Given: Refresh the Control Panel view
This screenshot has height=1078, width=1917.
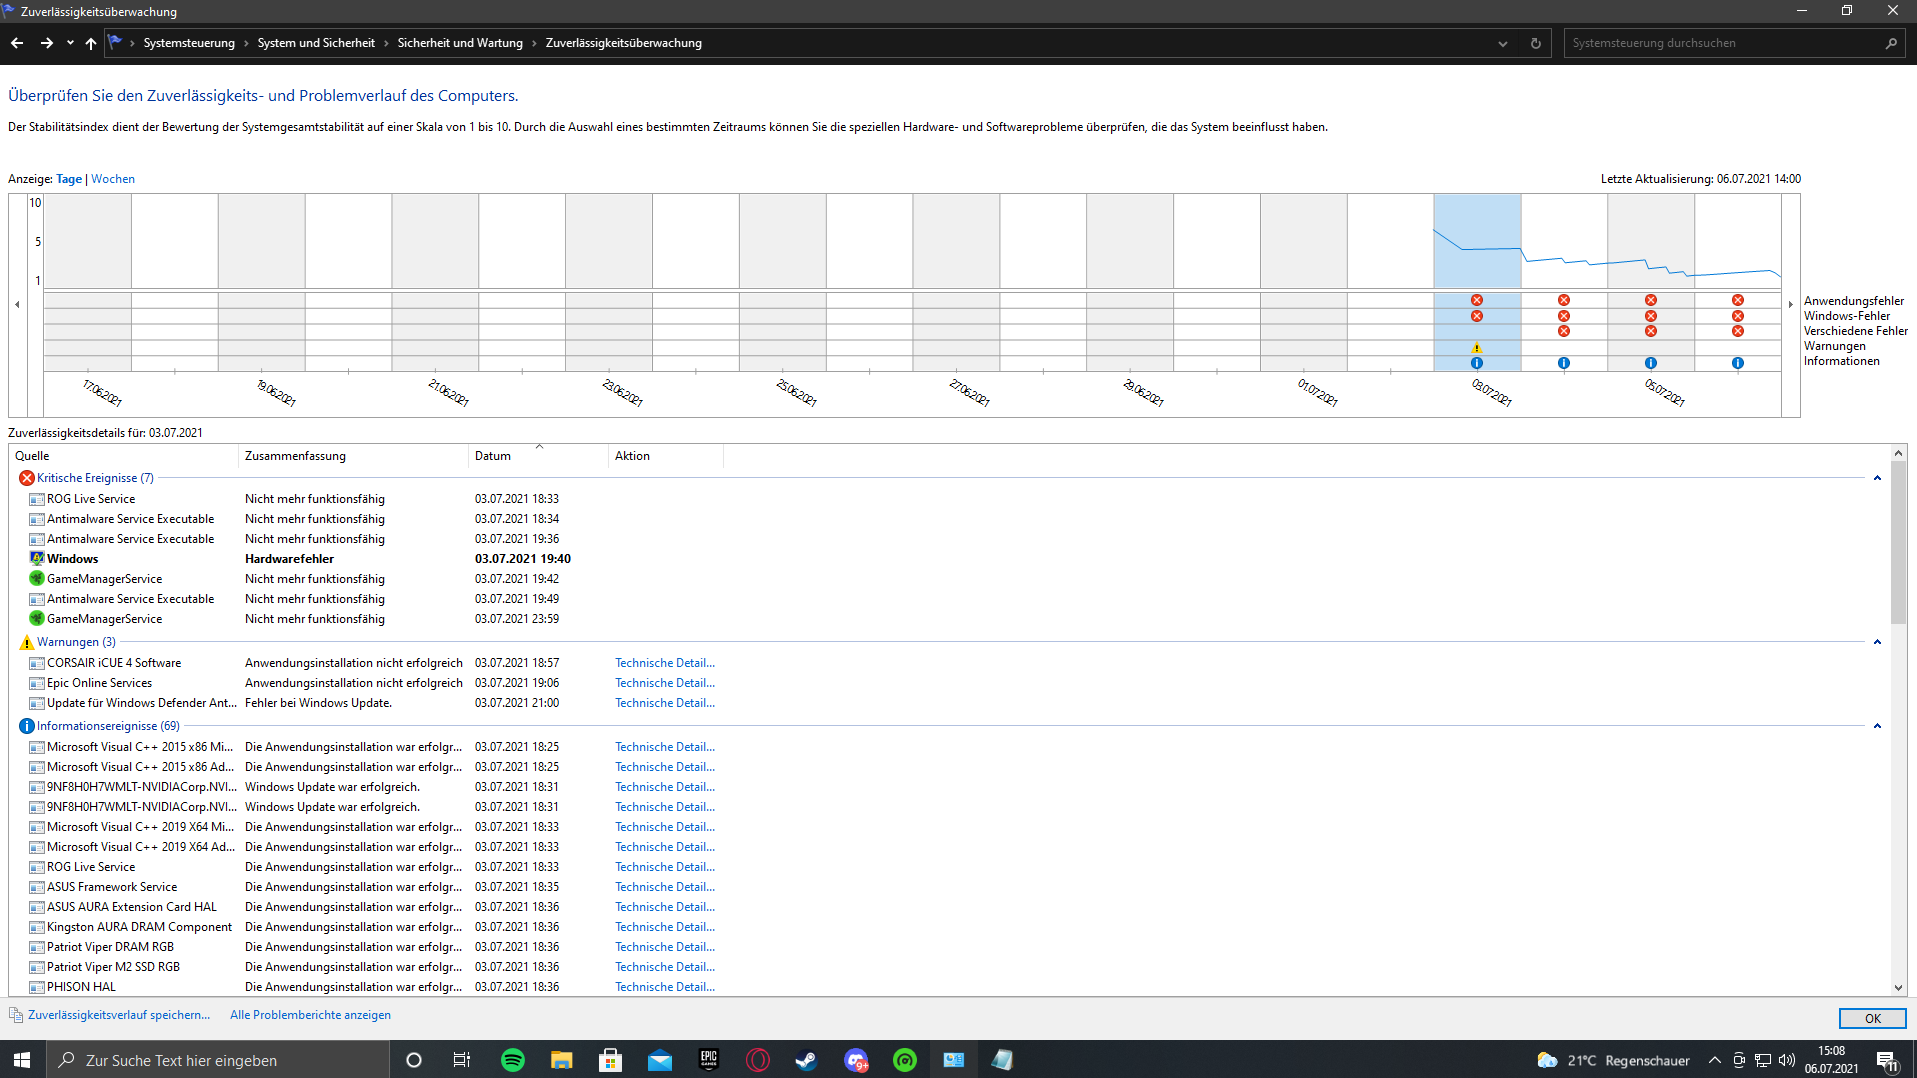Looking at the screenshot, I should (1536, 43).
